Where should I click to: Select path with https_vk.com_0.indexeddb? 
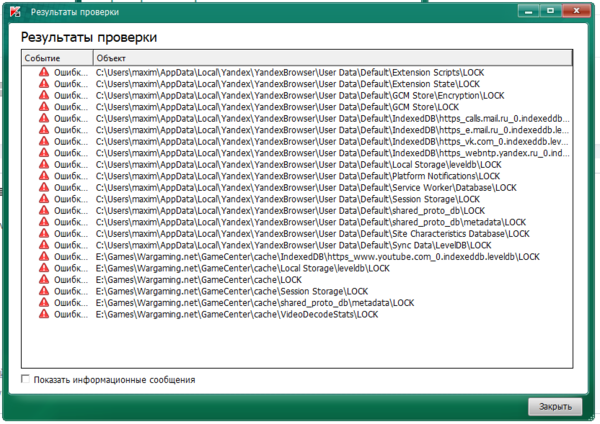[333, 142]
